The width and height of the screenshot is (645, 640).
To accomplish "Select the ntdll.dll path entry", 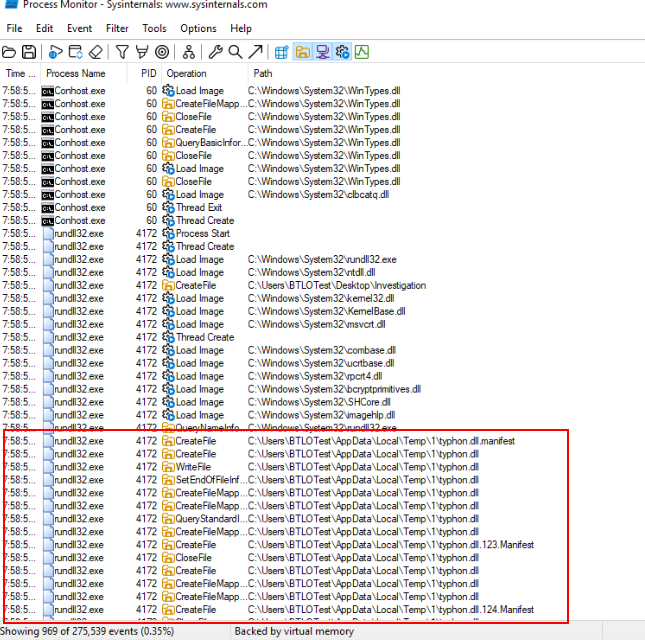I will pos(311,272).
